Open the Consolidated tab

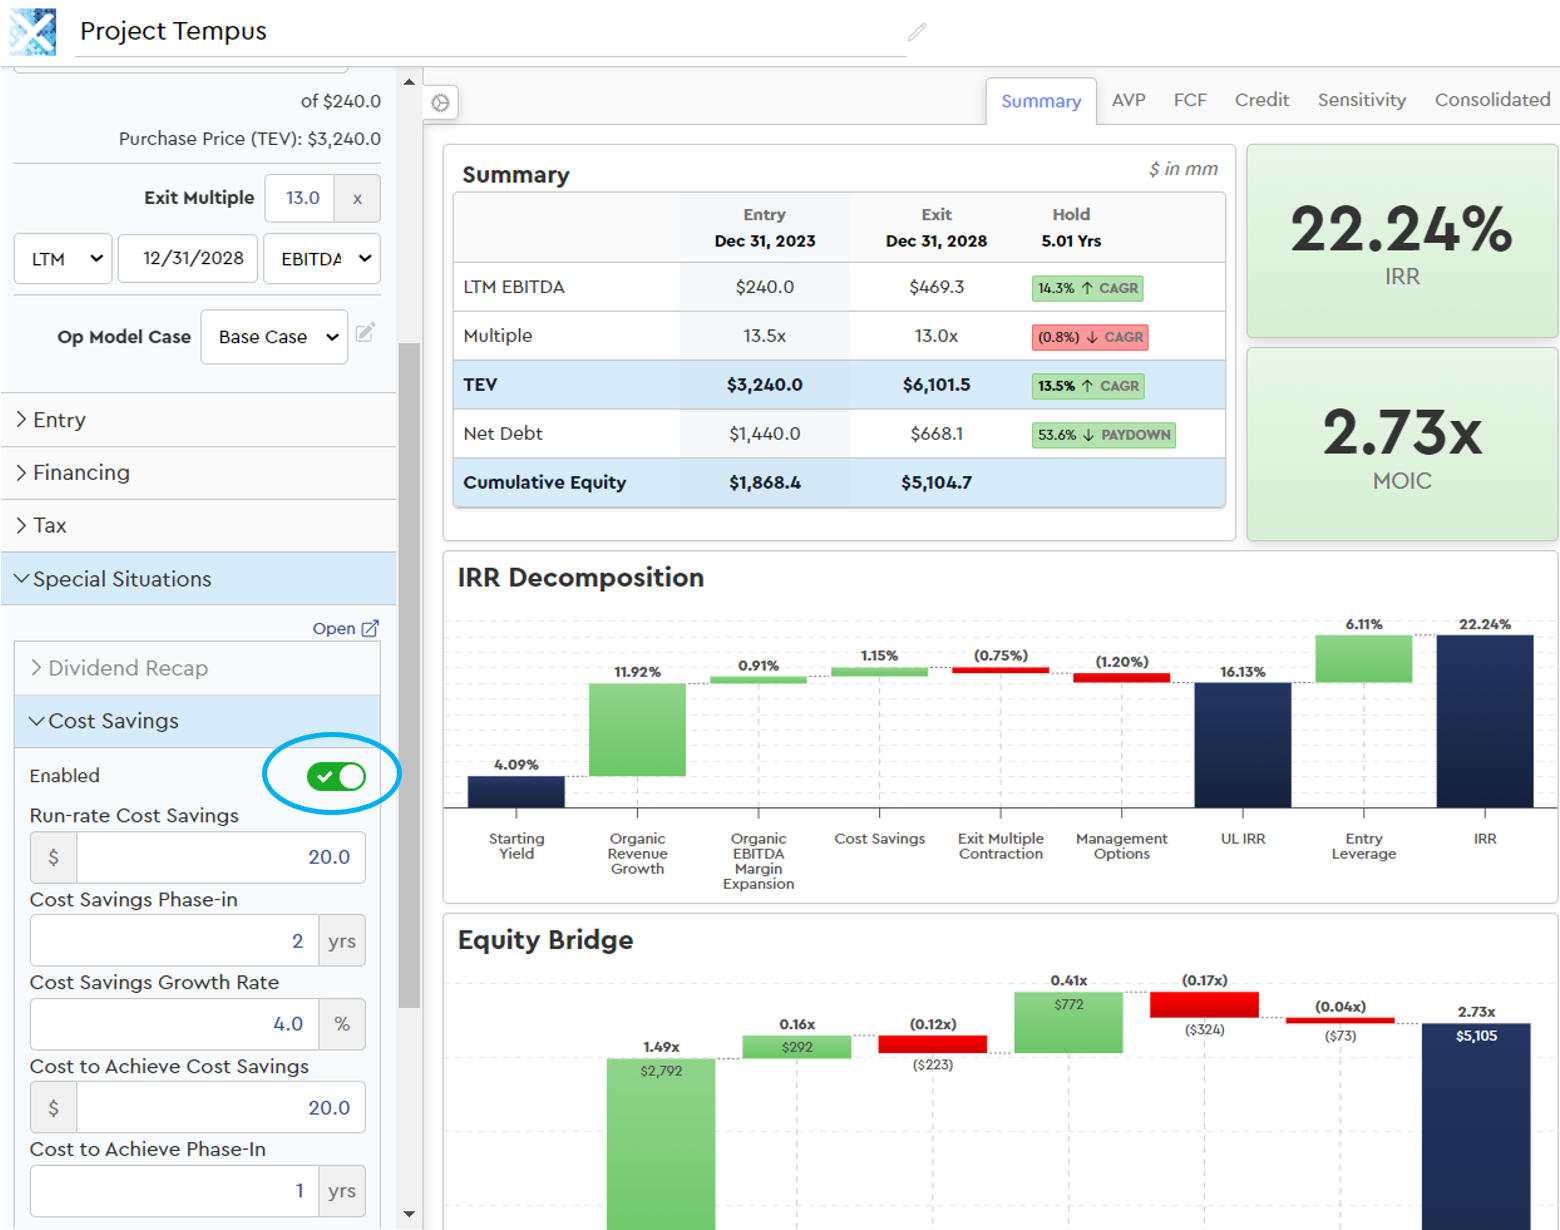click(1492, 100)
